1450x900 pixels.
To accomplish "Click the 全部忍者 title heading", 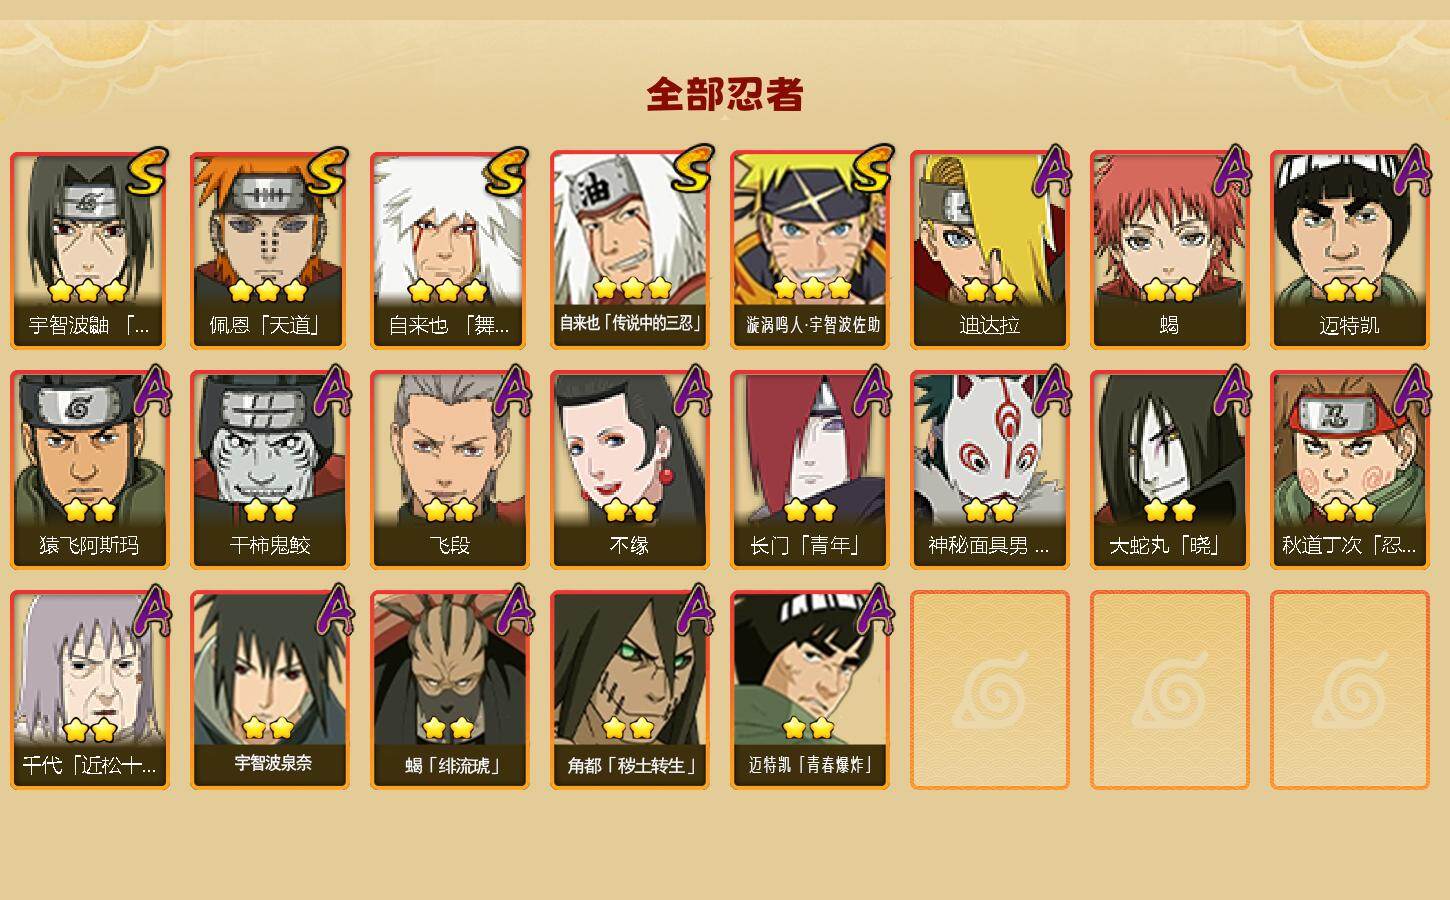I will (725, 95).
